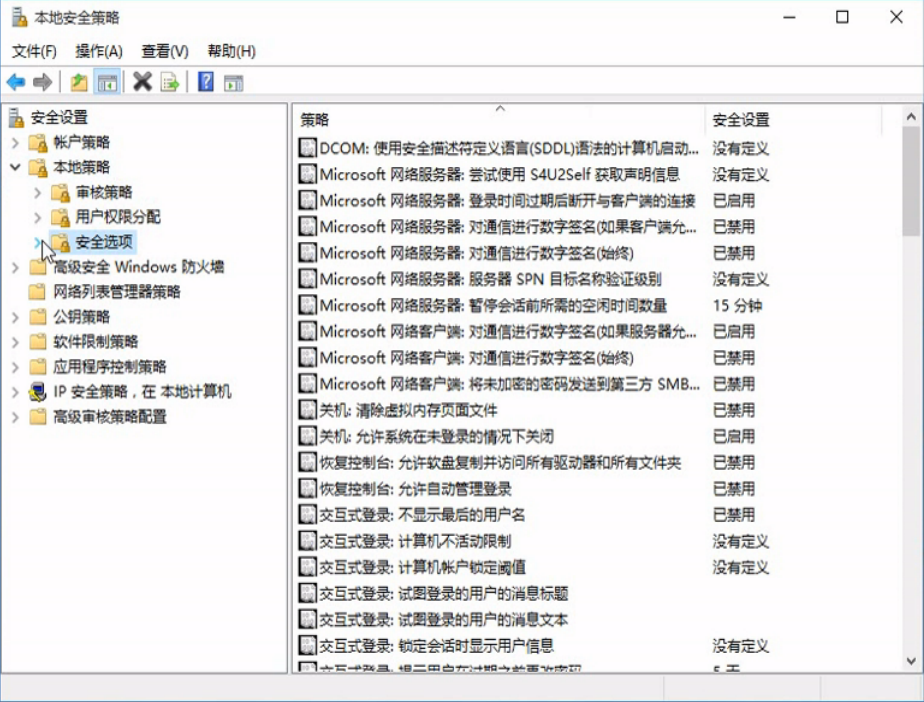
Task: Select policy 交互式登录: 计算机帐户锁定阈值
Action: click(422, 567)
